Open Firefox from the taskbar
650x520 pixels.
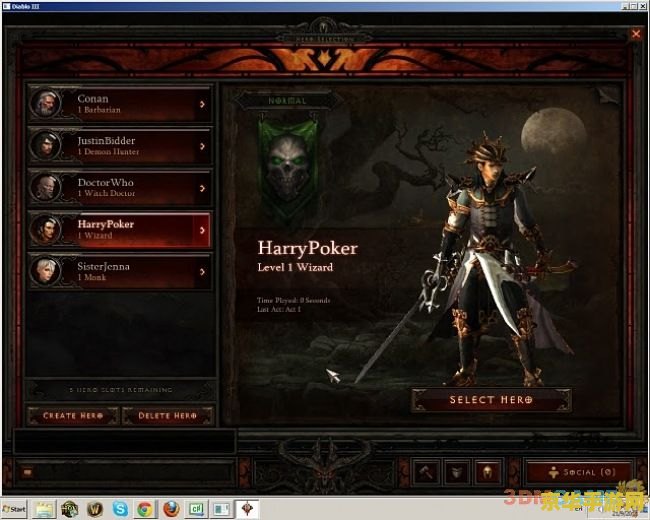point(171,509)
